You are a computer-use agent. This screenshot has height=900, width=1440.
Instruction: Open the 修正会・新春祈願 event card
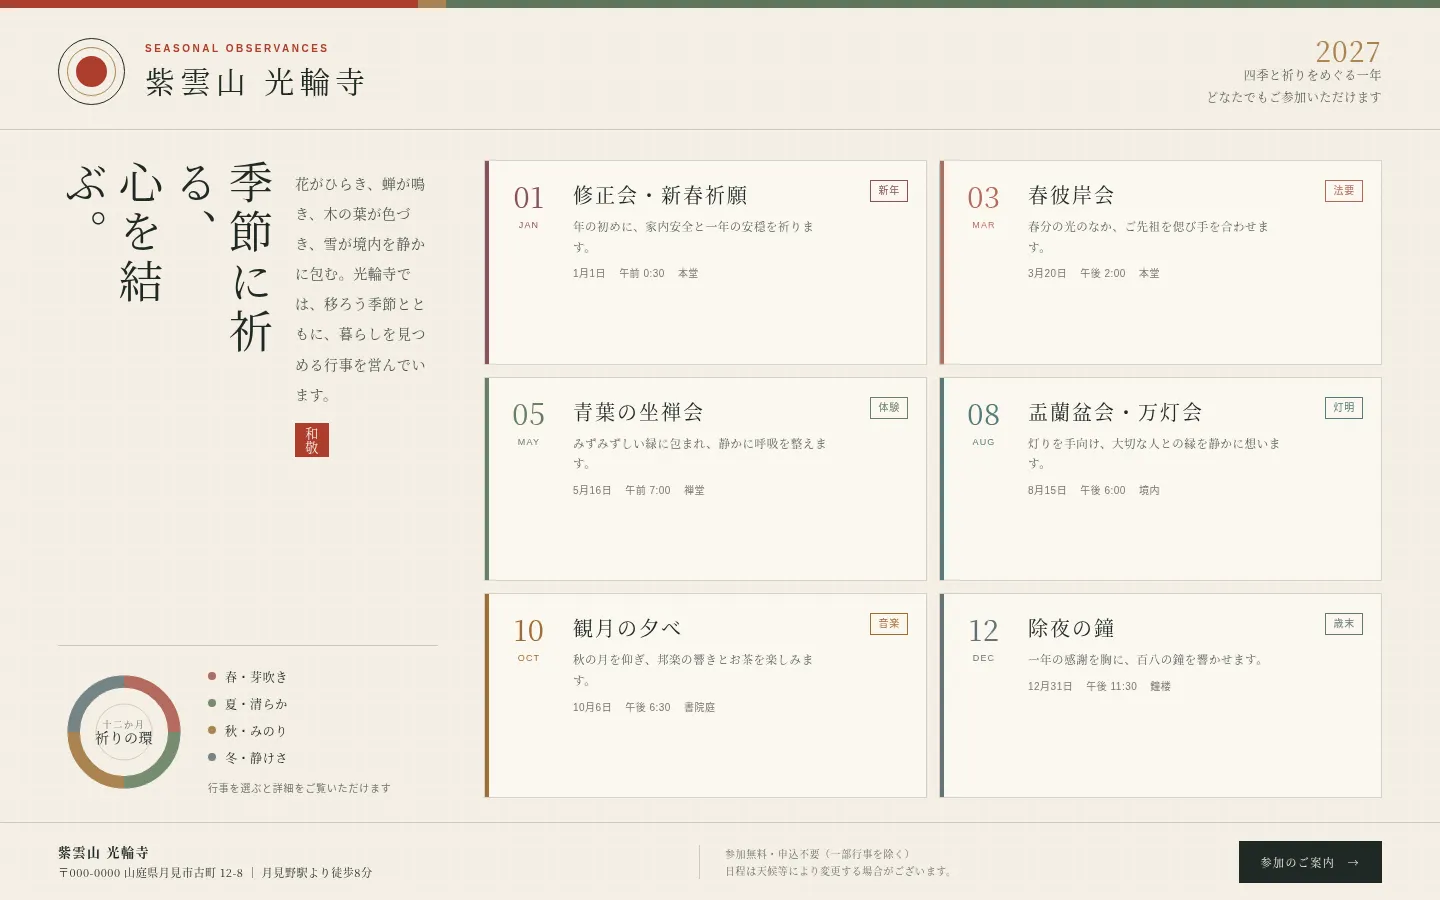coord(706,262)
